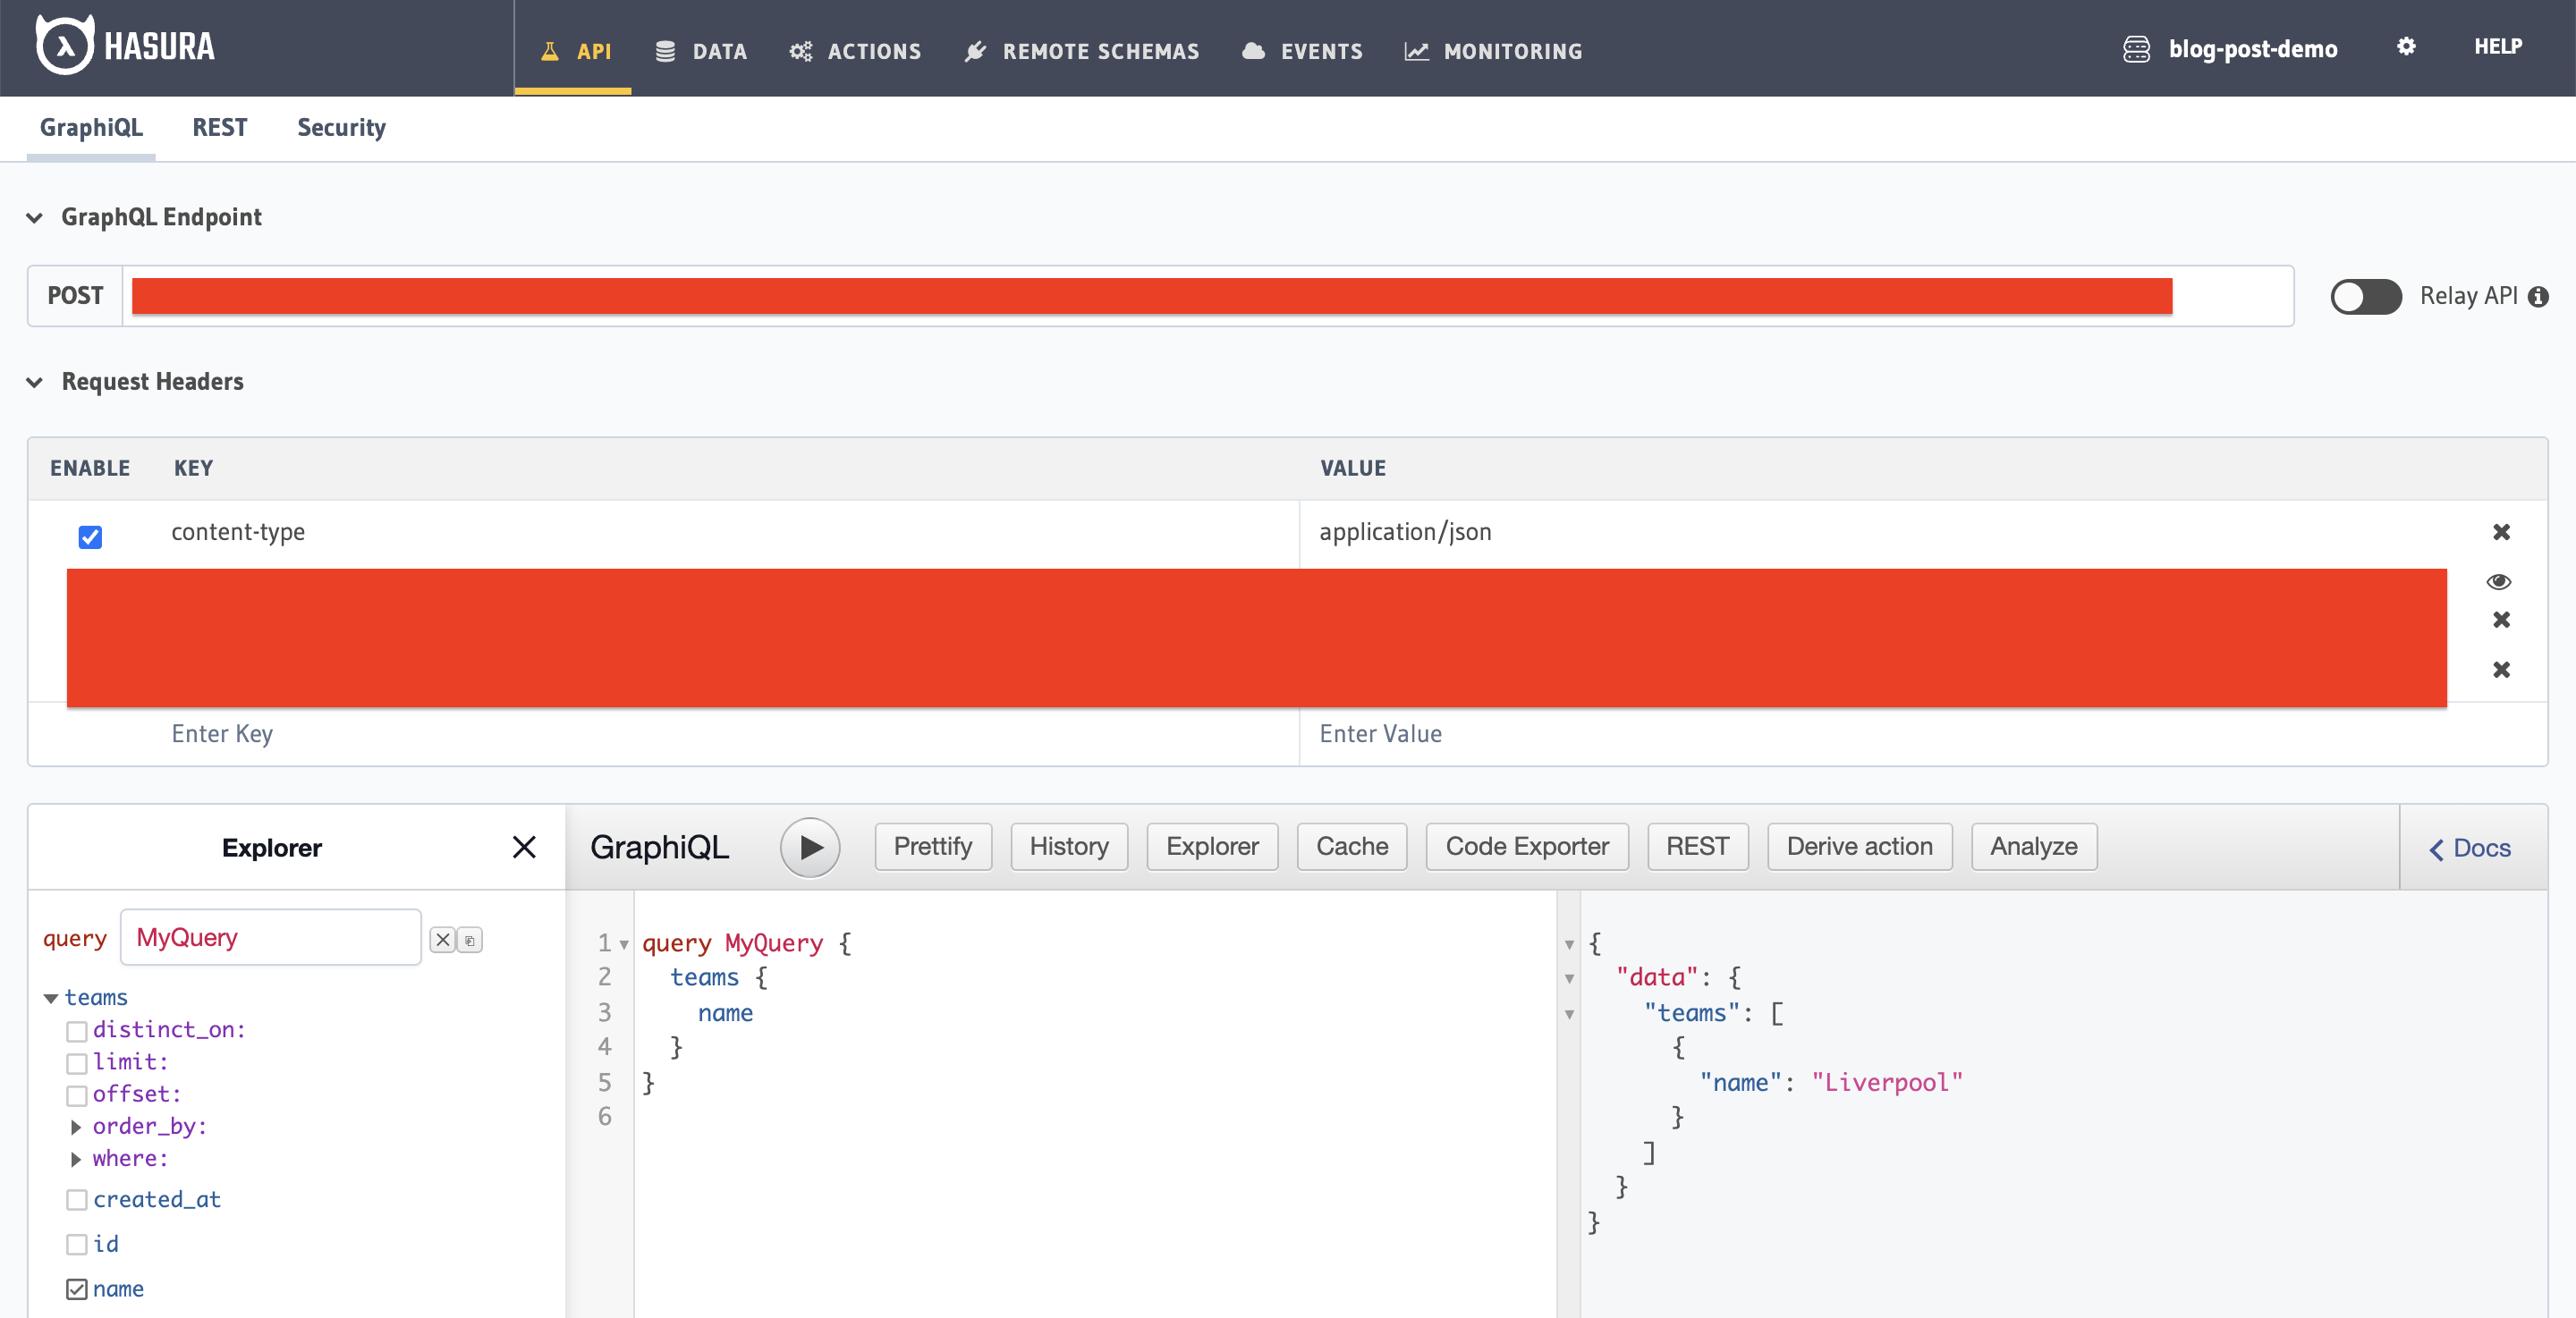Expand order_by in the Explorer panel

point(77,1127)
